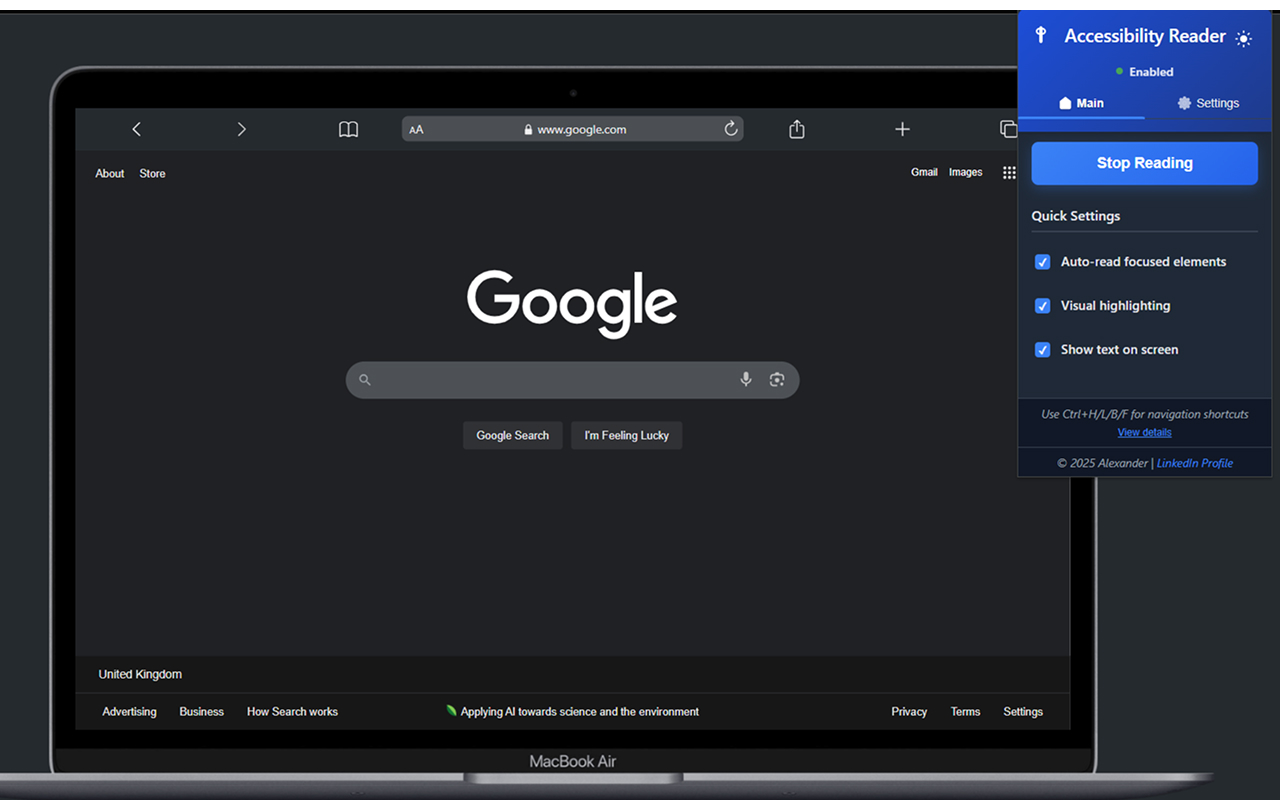Activate voice search with the microphone icon
The width and height of the screenshot is (1280, 800).
point(745,379)
